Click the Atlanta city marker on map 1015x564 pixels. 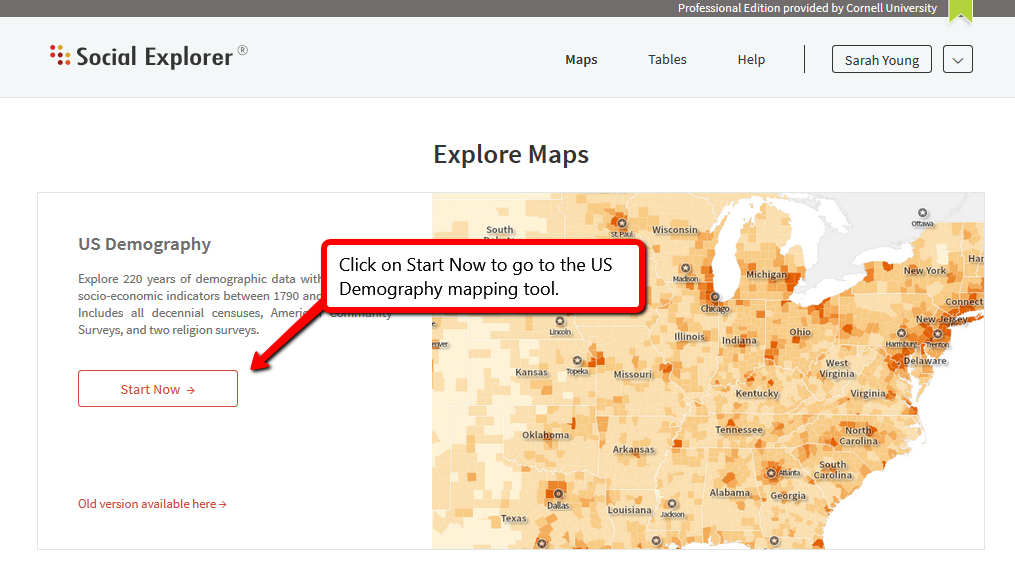[x=771, y=473]
